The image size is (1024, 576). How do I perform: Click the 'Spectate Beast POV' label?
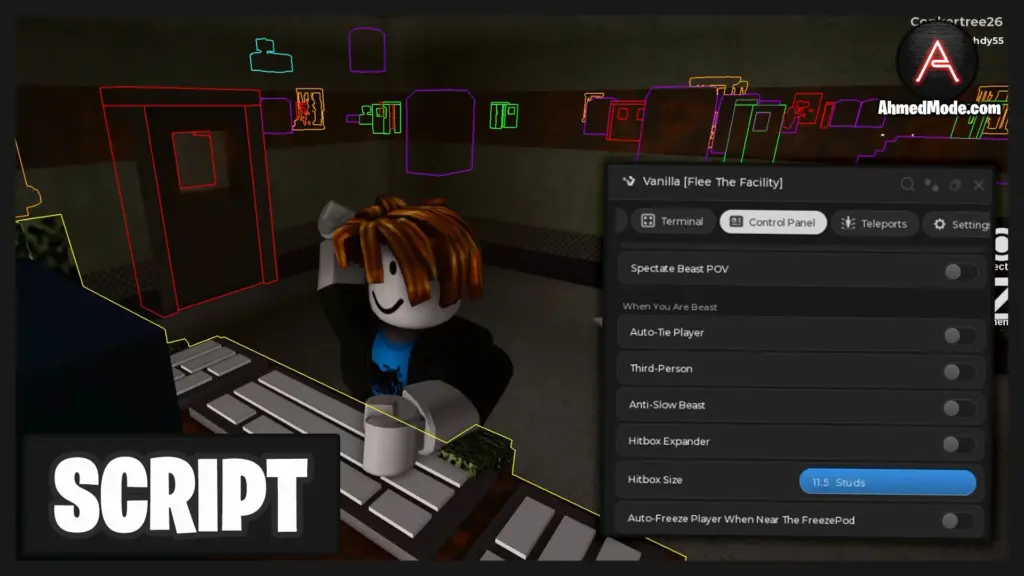[x=679, y=268]
